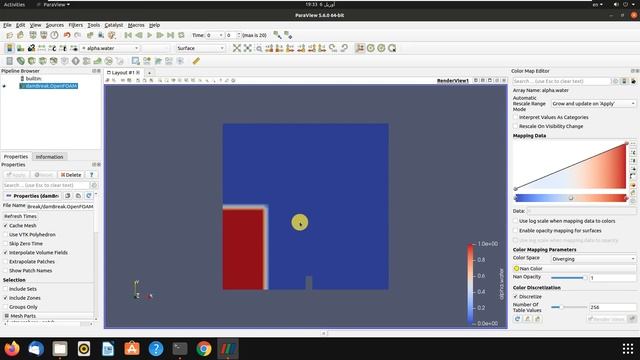Click the Warp By Vector icon
Viewport: 640px width, 360px height.
pyautogui.click(x=98, y=61)
